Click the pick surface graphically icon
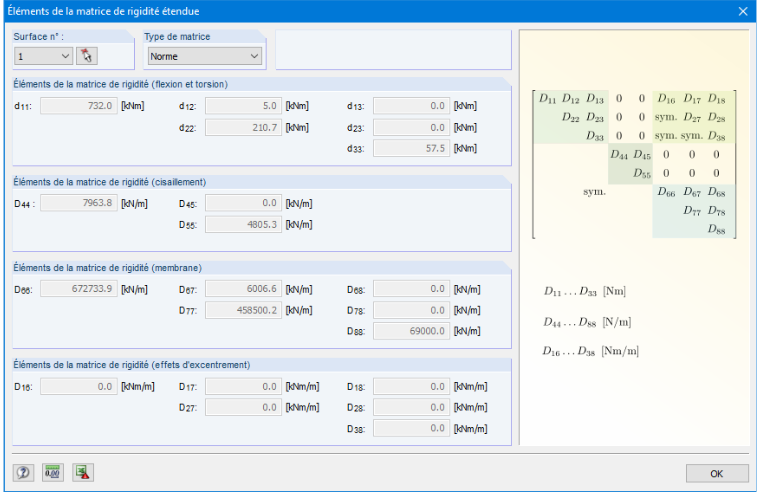The image size is (760, 492). tap(87, 56)
